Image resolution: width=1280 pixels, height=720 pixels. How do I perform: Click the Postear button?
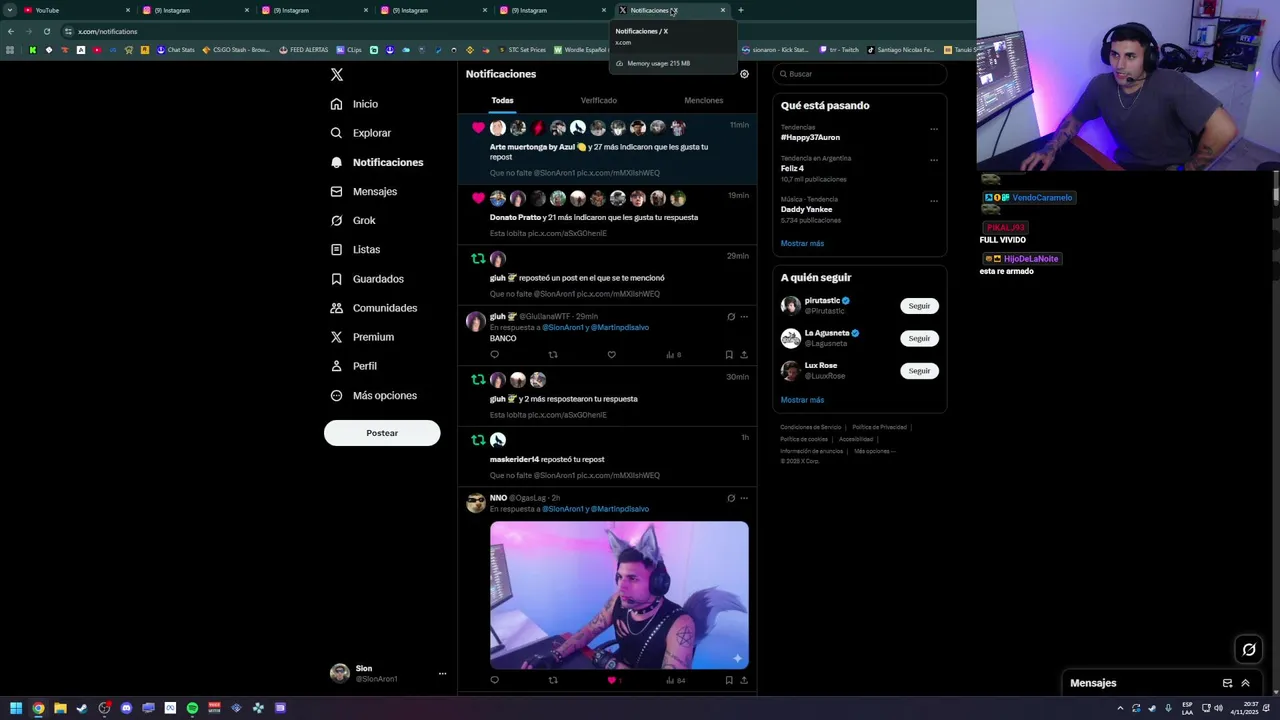382,433
